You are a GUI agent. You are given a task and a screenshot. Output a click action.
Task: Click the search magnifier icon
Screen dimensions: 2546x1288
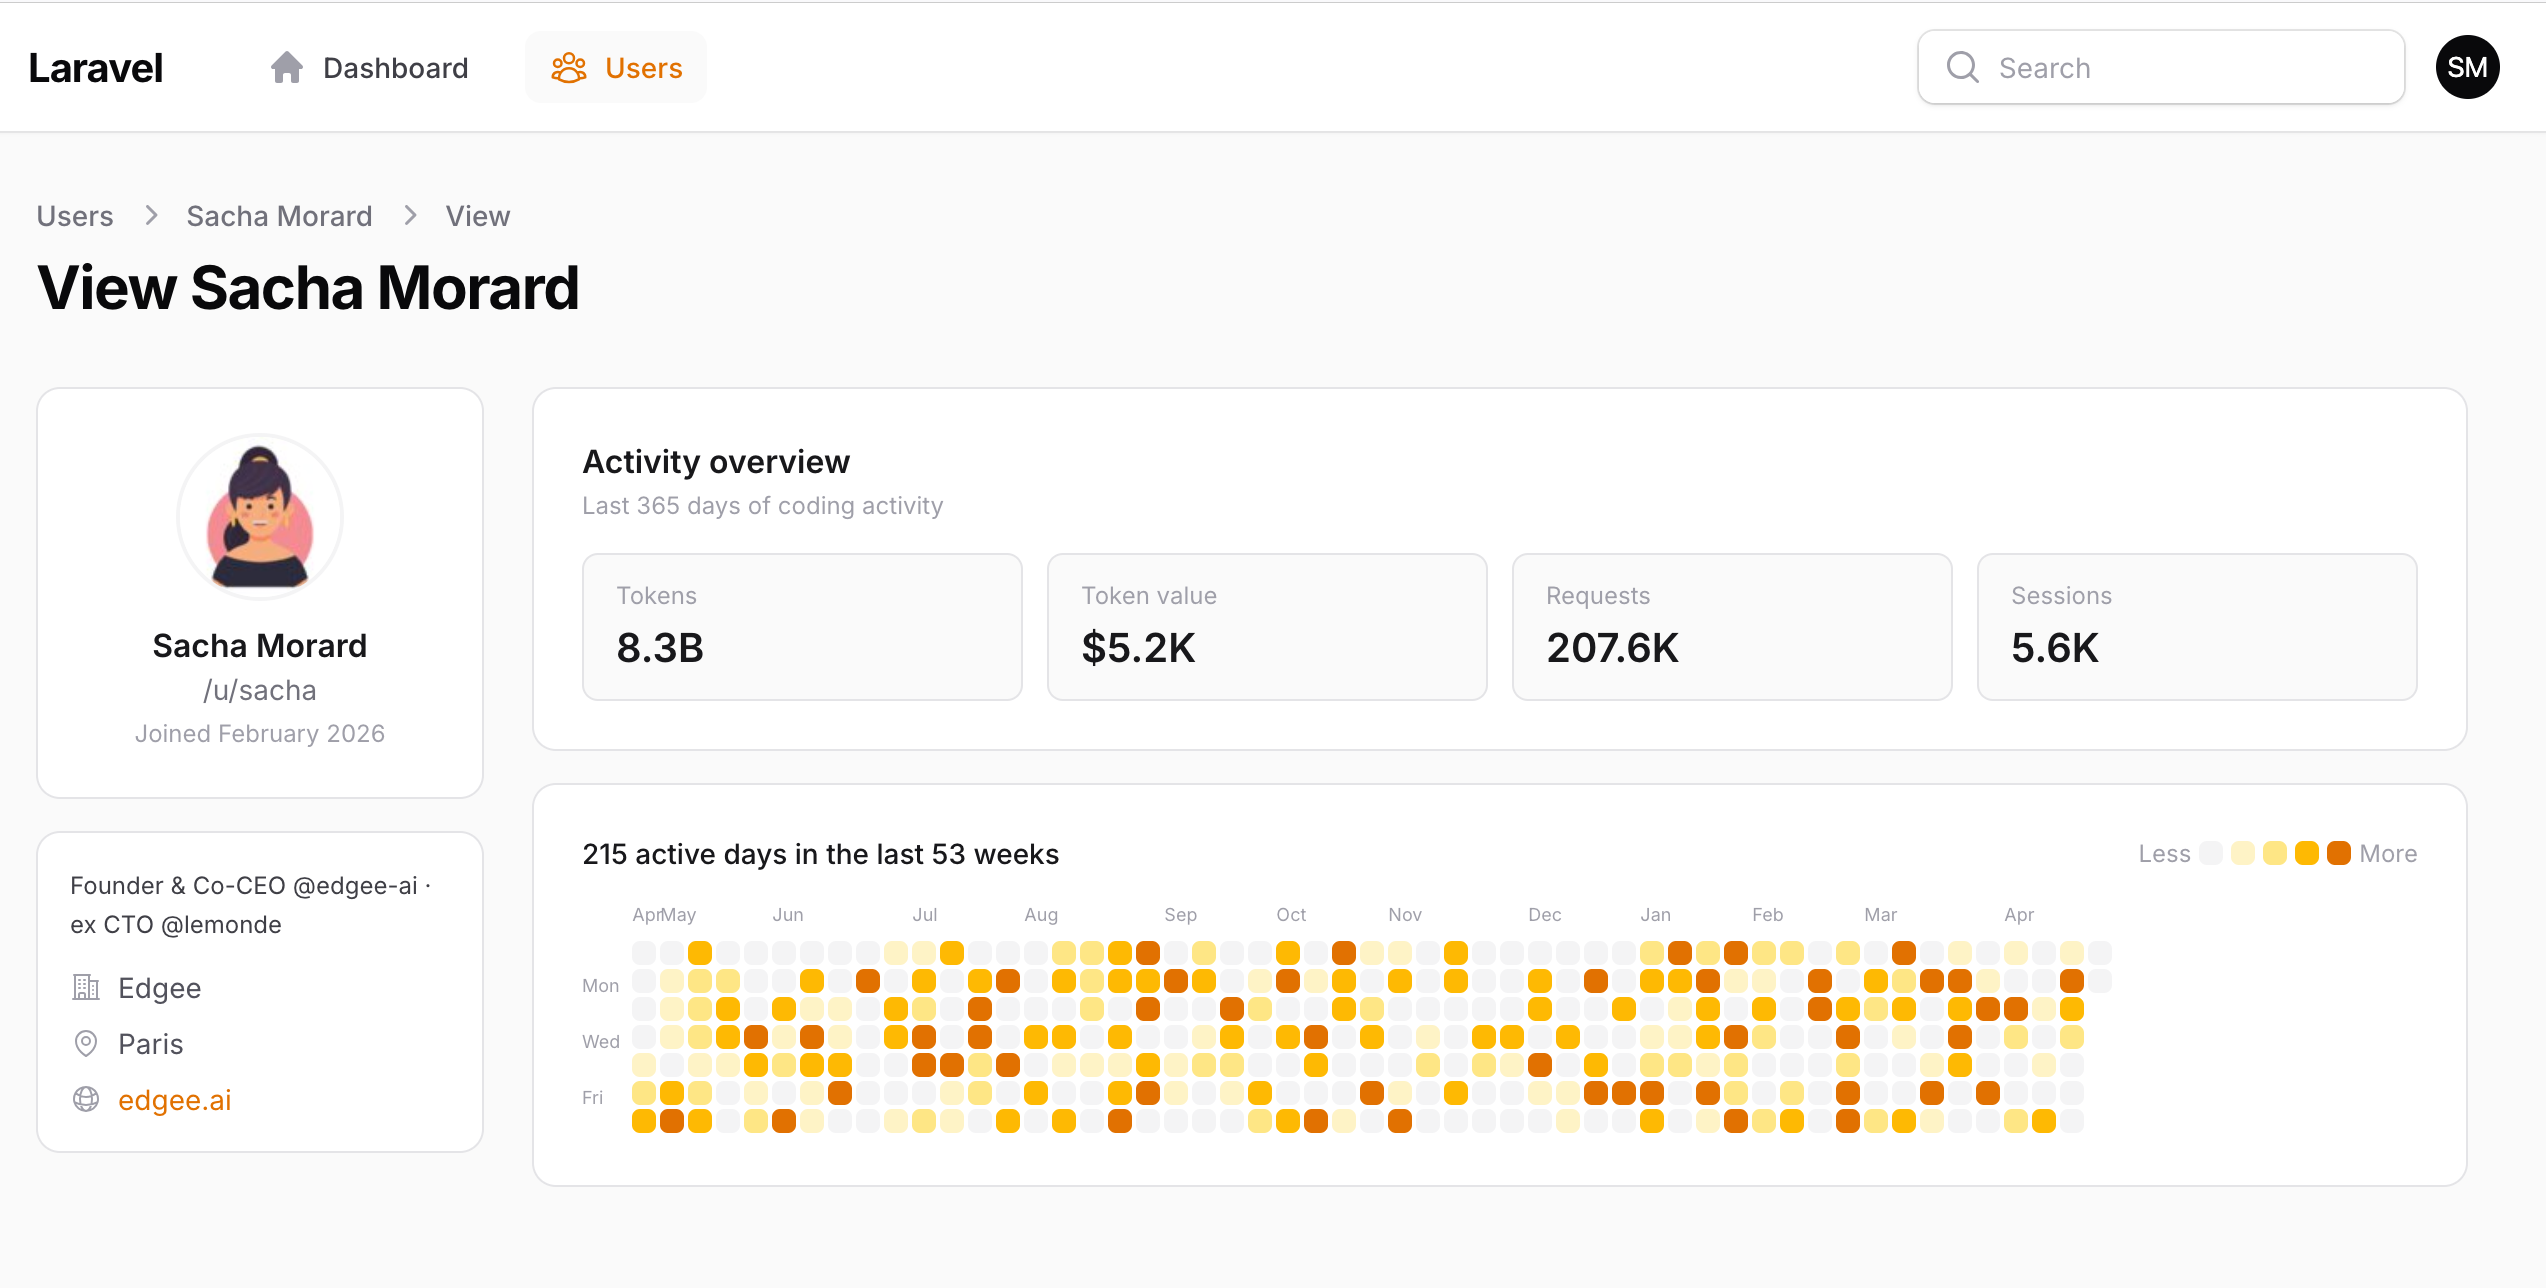pyautogui.click(x=1962, y=67)
